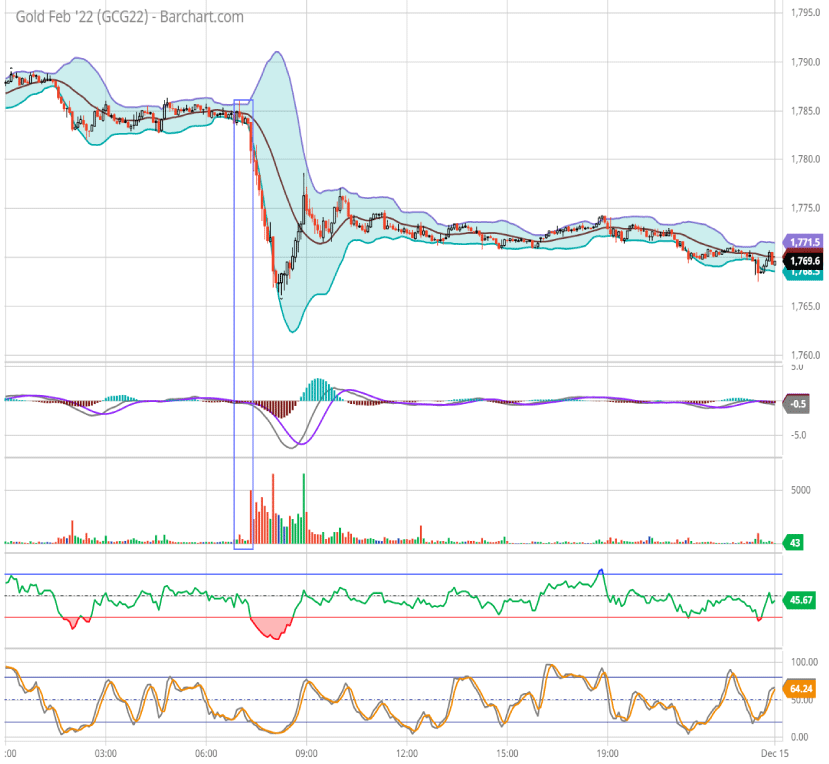Image resolution: width=829 pixels, height=764 pixels.
Task: Click the 03:00 time axis label
Action: pos(106,754)
